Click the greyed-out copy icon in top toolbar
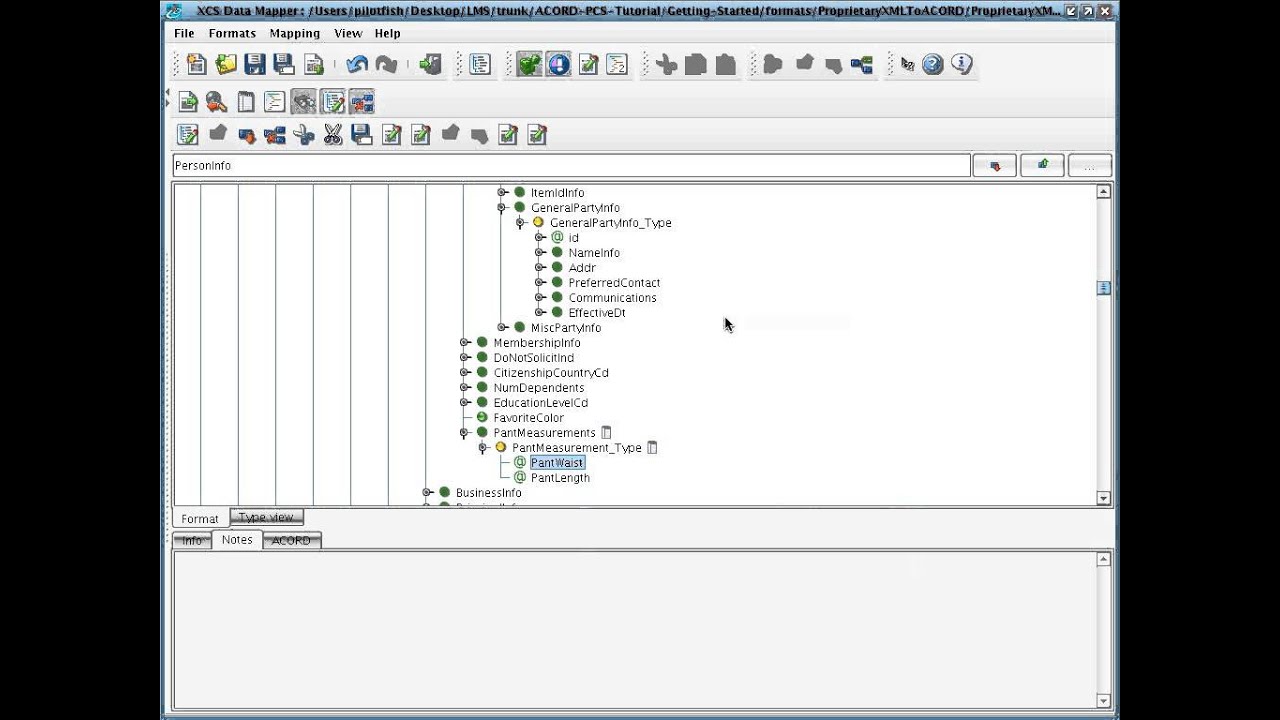 click(696, 65)
